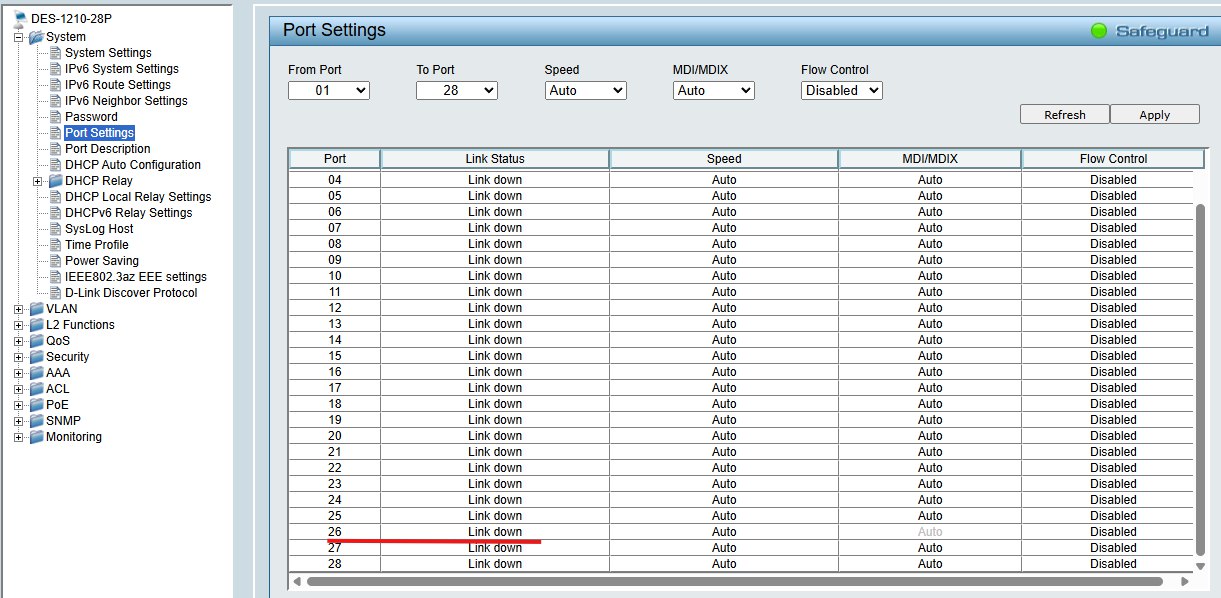Viewport: 1221px width, 598px height.
Task: Click the Port column header
Action: [335, 159]
